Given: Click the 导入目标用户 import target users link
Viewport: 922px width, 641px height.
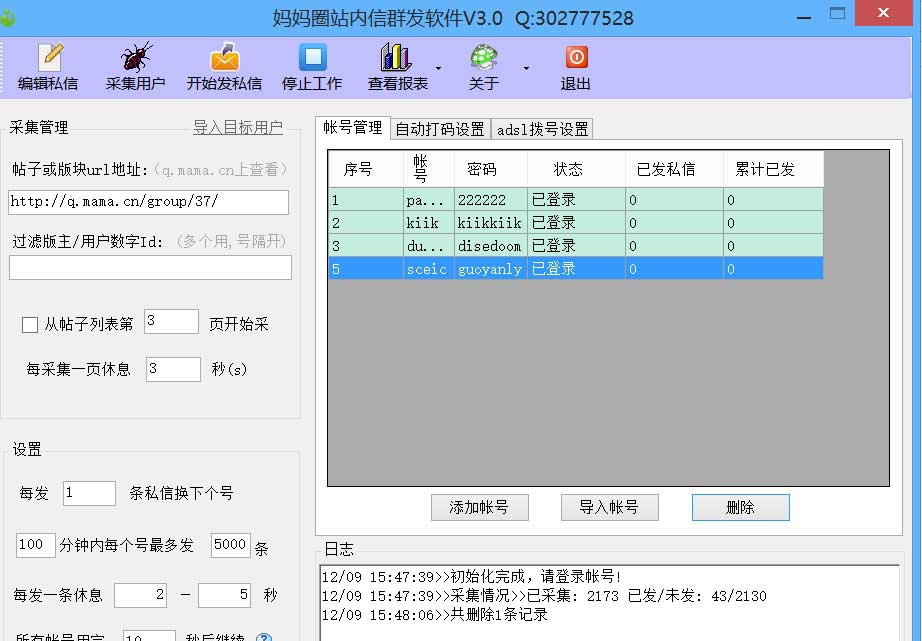Looking at the screenshot, I should tap(238, 128).
